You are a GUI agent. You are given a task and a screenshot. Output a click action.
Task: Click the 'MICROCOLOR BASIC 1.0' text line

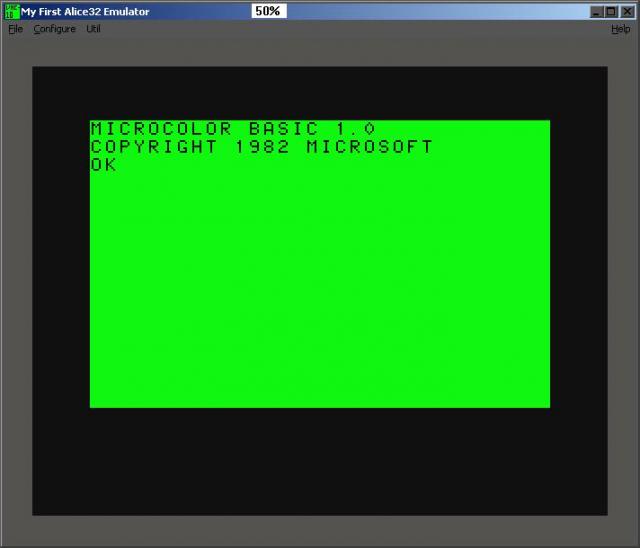[233, 129]
